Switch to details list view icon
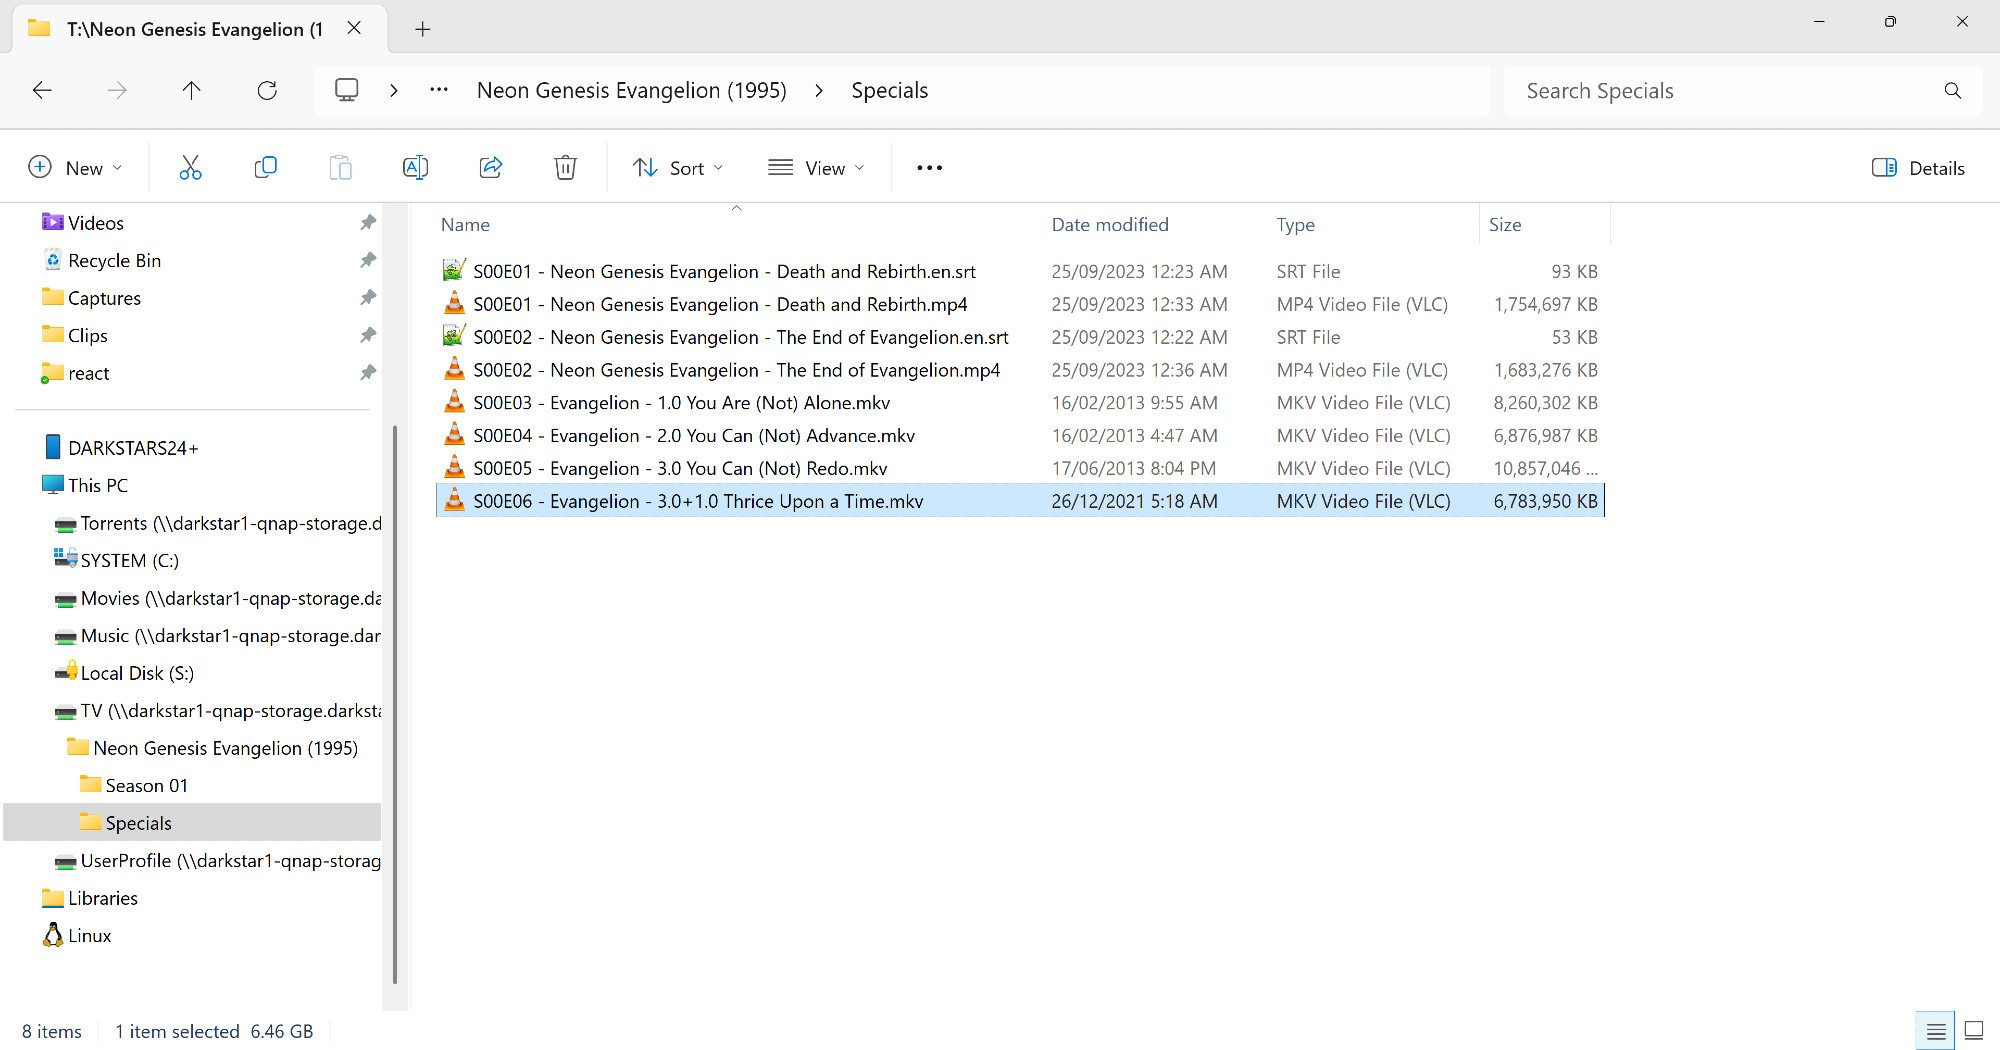The image size is (2000, 1050). click(x=1936, y=1031)
